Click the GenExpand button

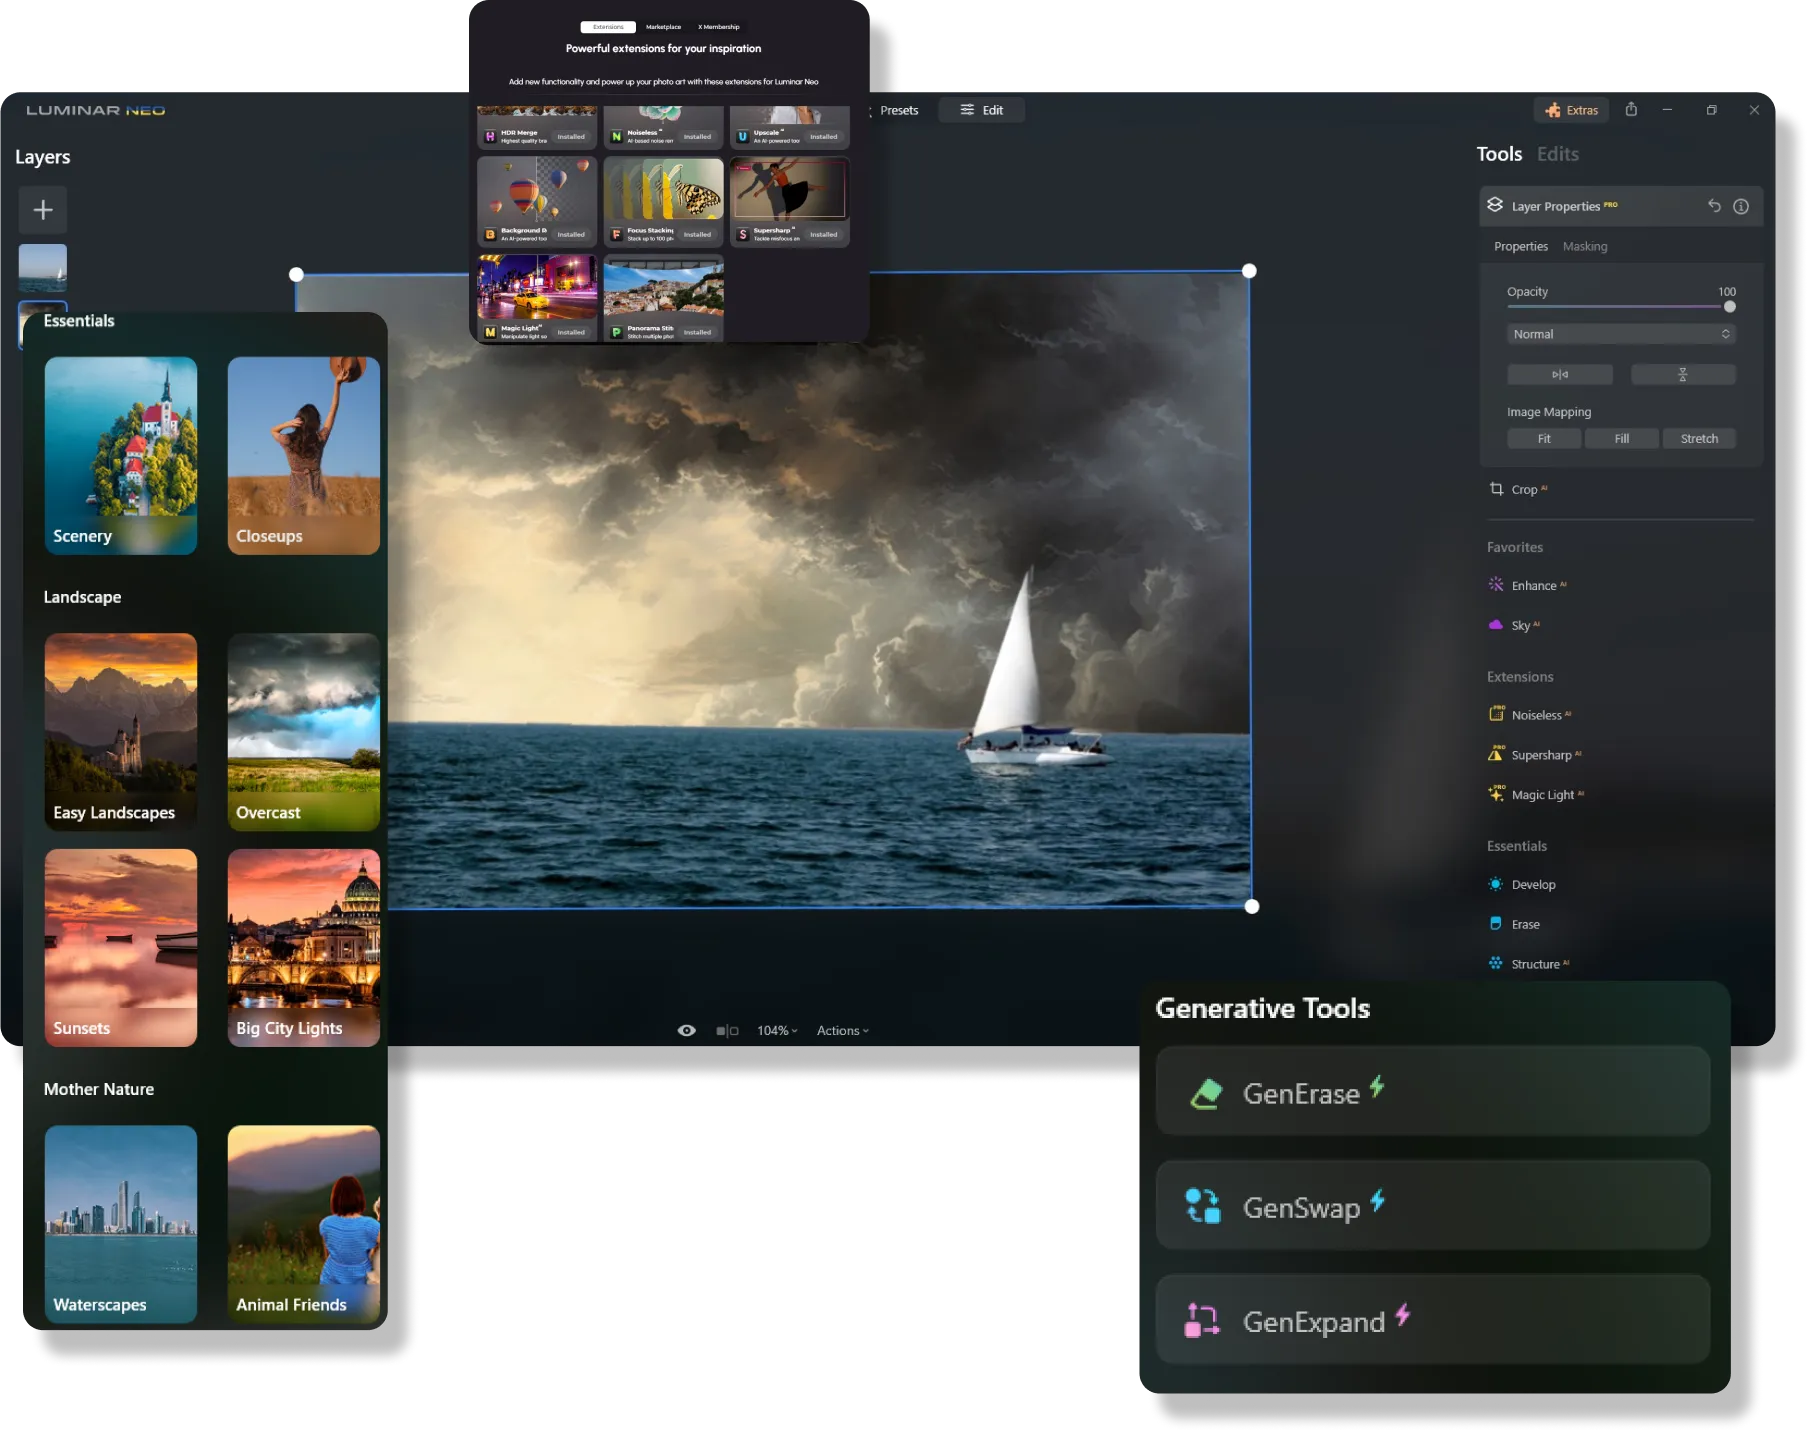[x=1433, y=1319]
